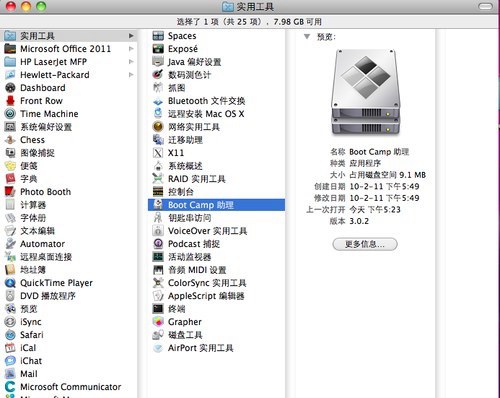Expand the HP LaserJet MFP arrow
The image size is (500, 398).
tap(131, 62)
